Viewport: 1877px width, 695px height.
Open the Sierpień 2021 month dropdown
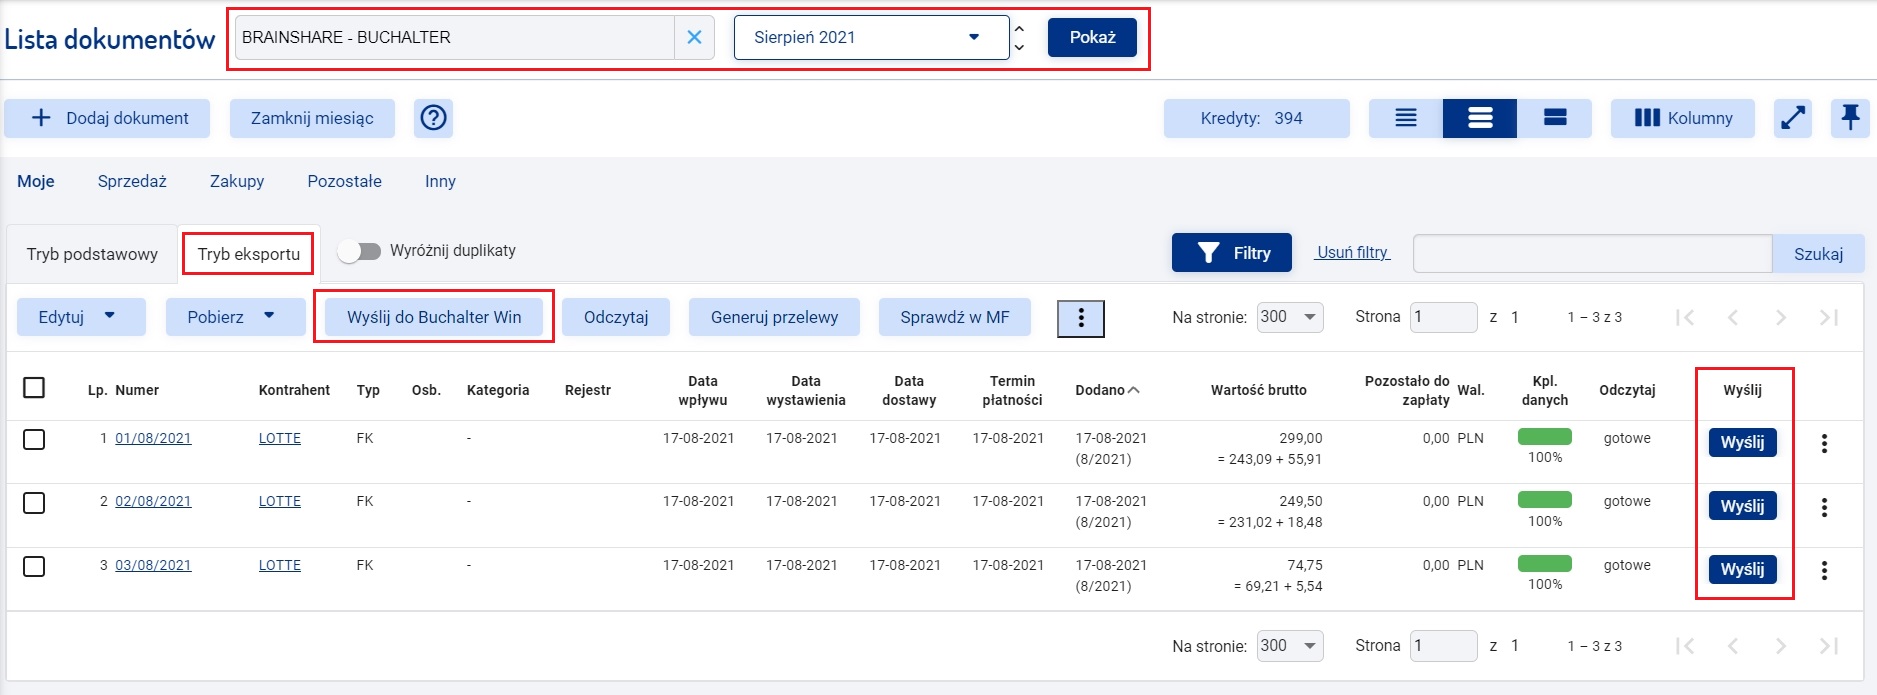(871, 37)
